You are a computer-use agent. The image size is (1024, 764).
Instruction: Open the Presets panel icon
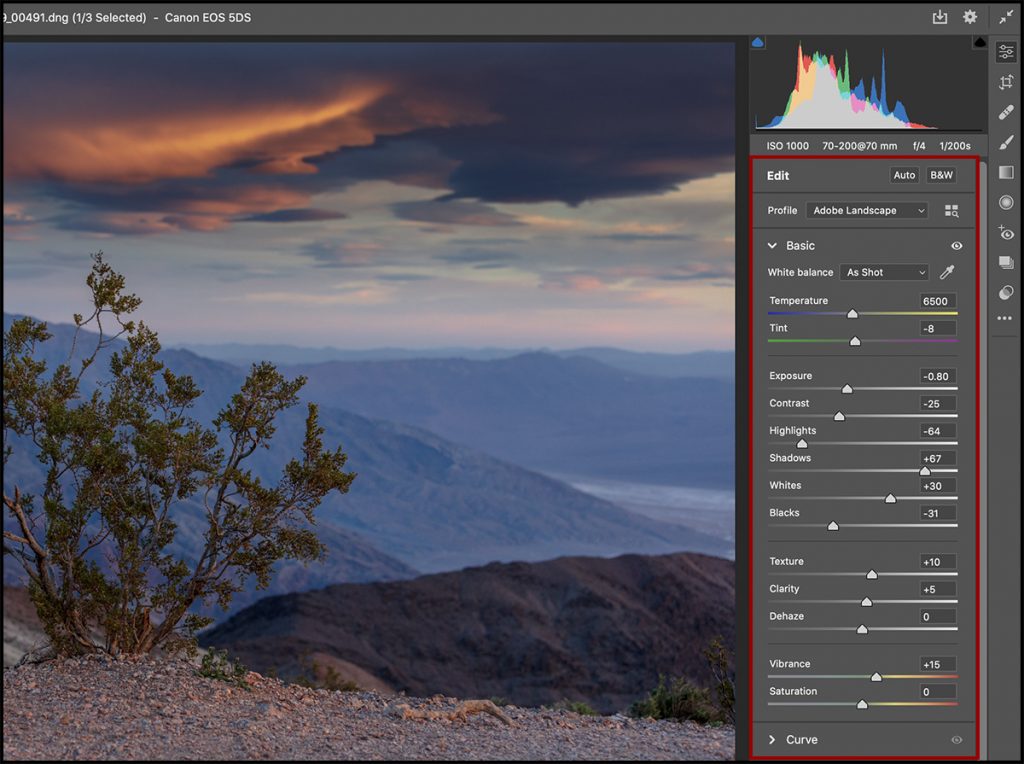[x=1006, y=293]
